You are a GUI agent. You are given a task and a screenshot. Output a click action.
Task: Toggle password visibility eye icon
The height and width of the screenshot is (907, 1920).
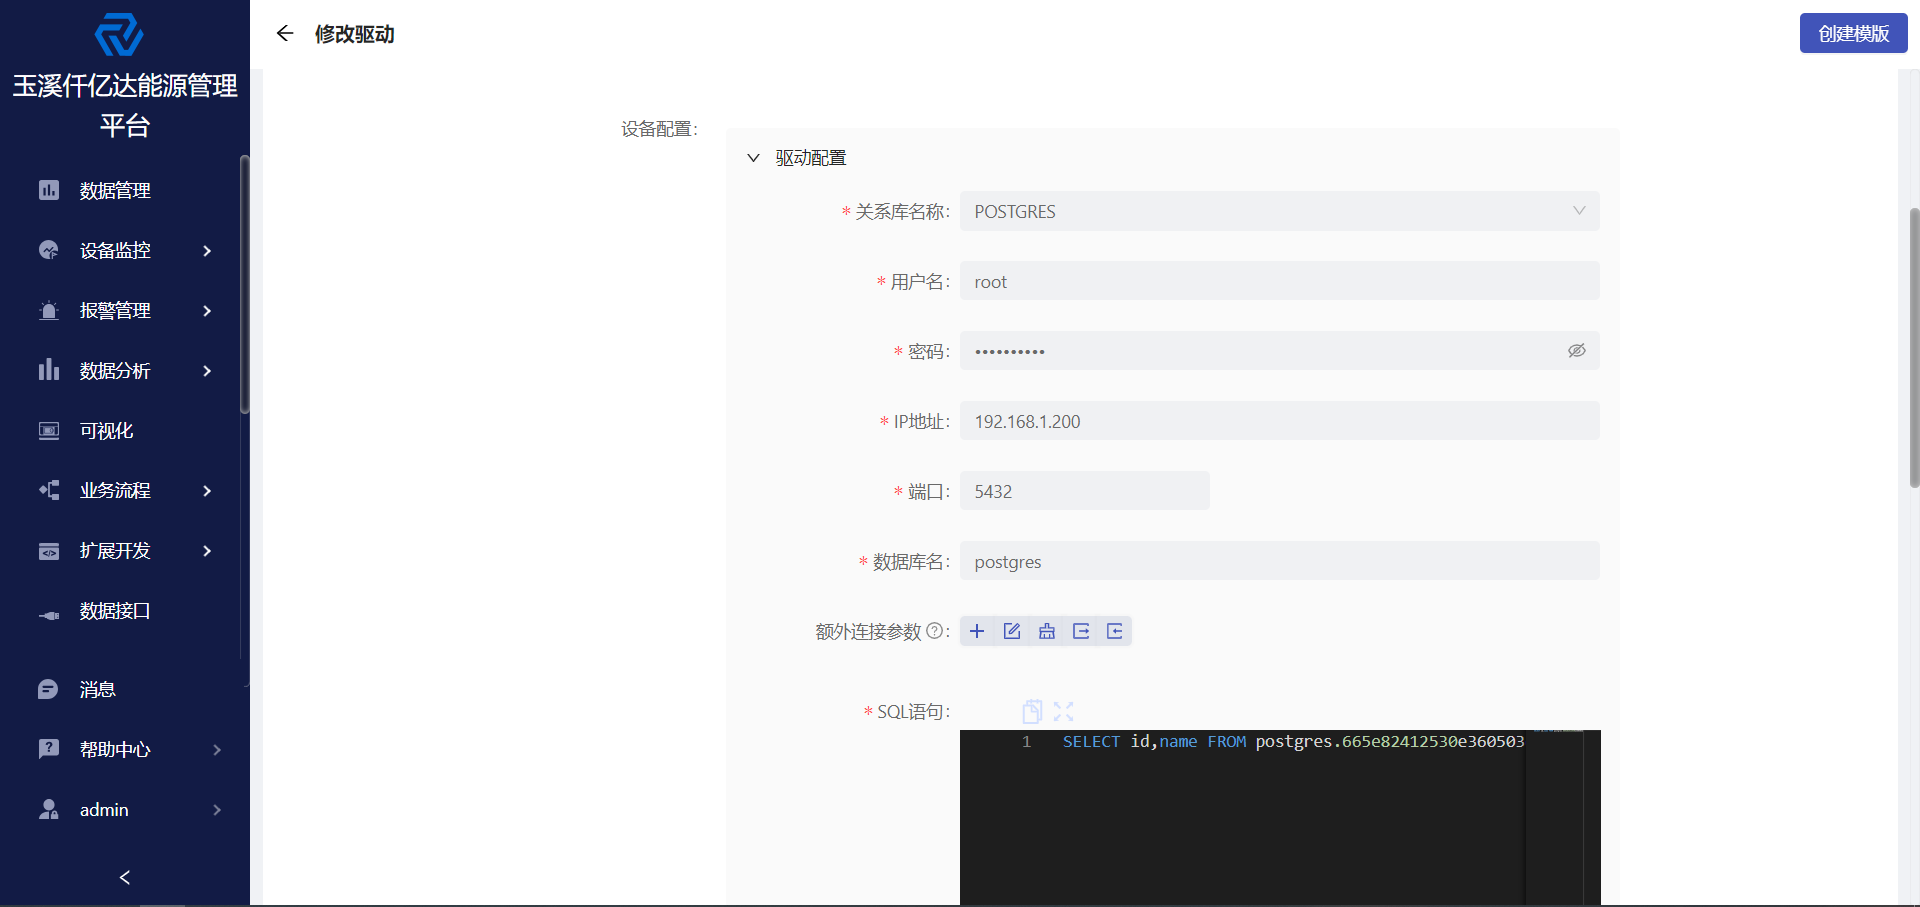pos(1577,351)
